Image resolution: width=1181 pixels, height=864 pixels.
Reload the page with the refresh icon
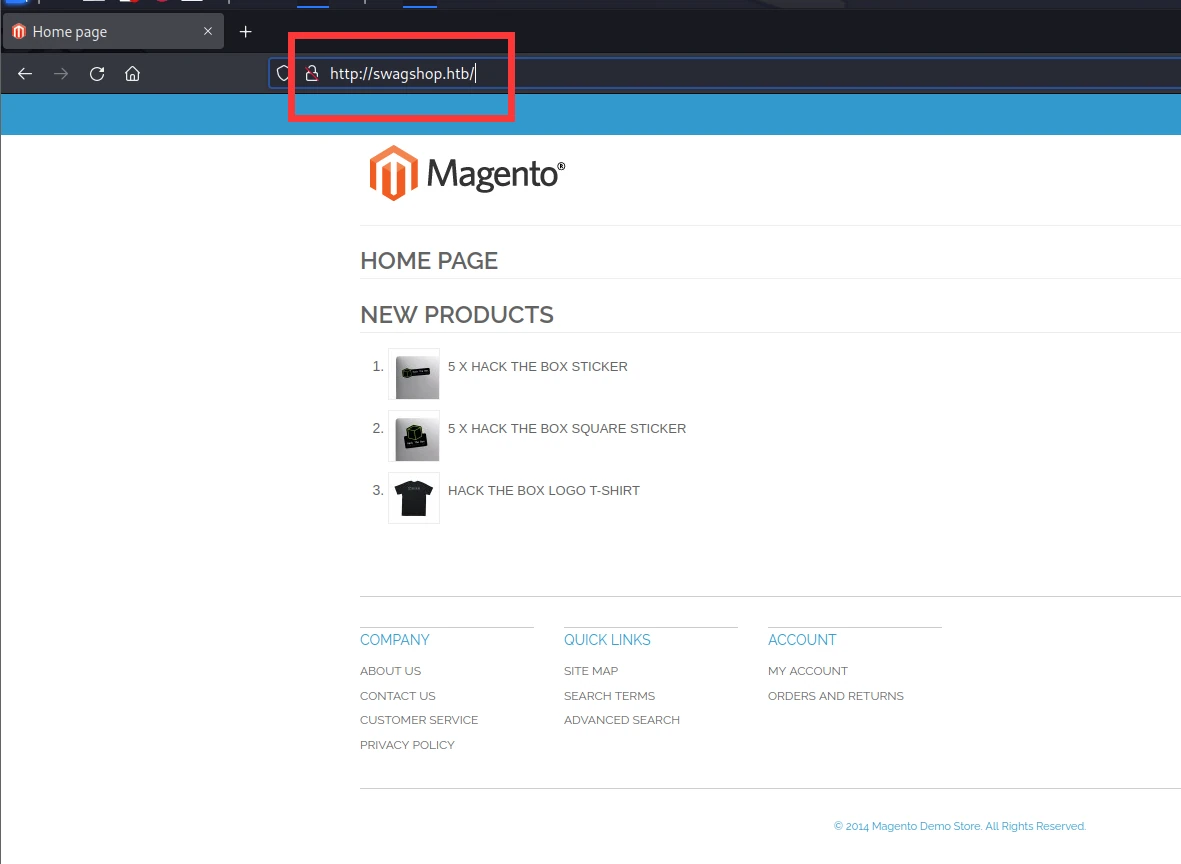pyautogui.click(x=96, y=74)
